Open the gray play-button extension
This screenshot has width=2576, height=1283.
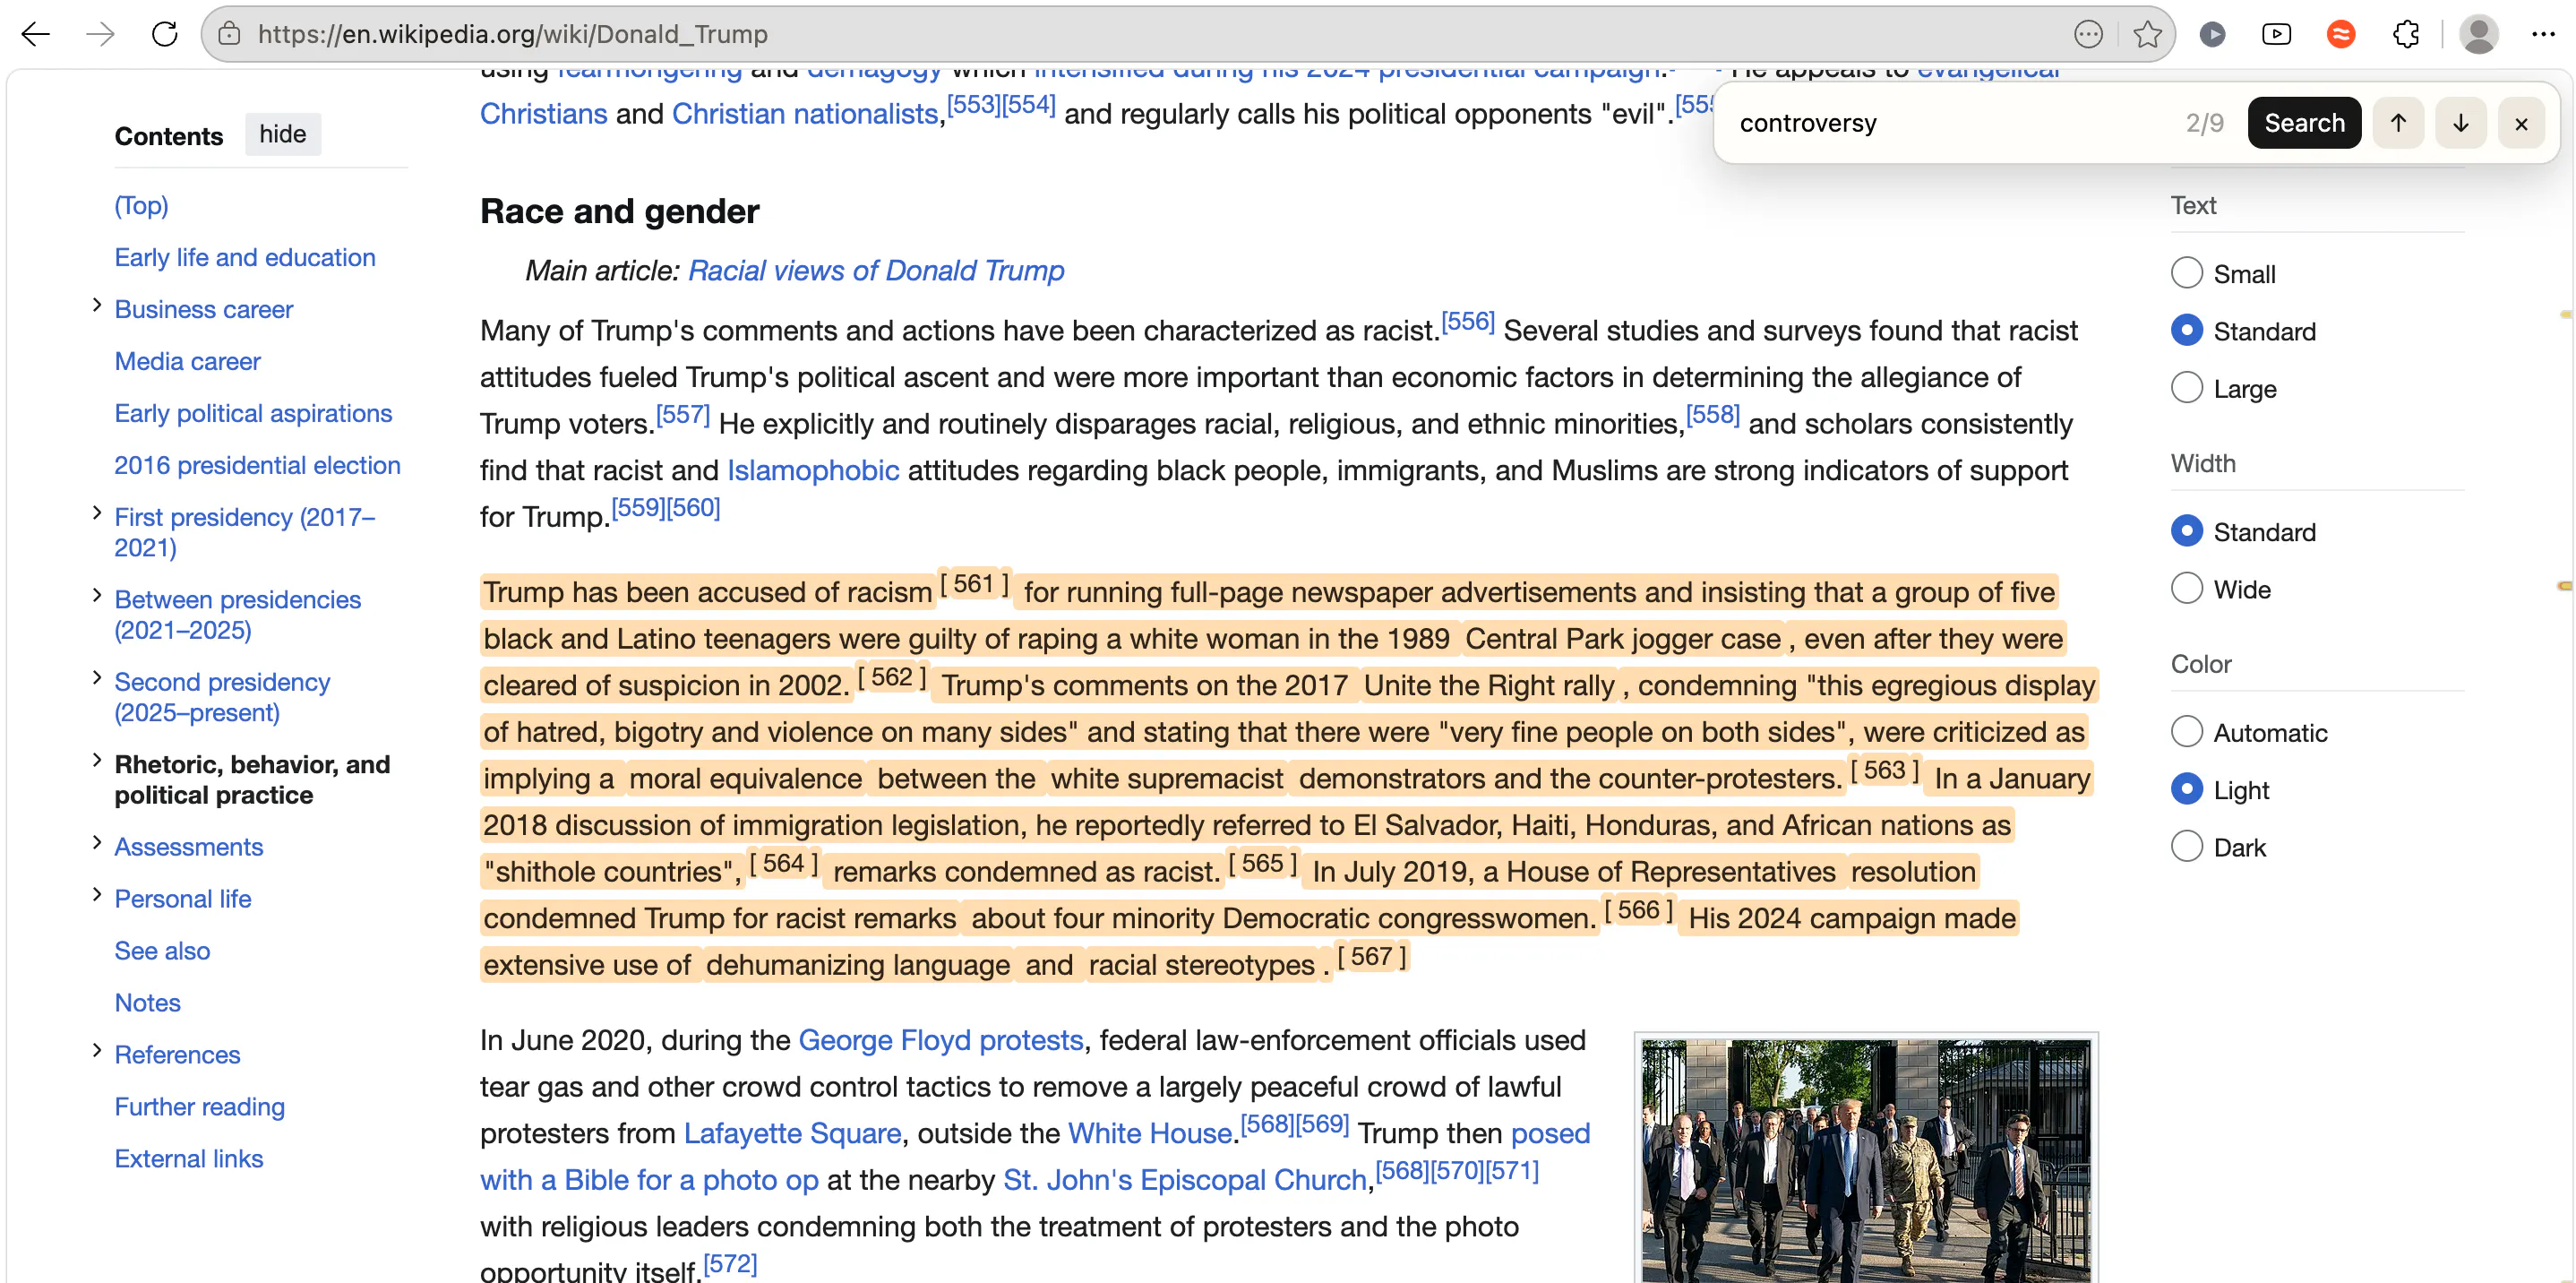[x=2213, y=34]
